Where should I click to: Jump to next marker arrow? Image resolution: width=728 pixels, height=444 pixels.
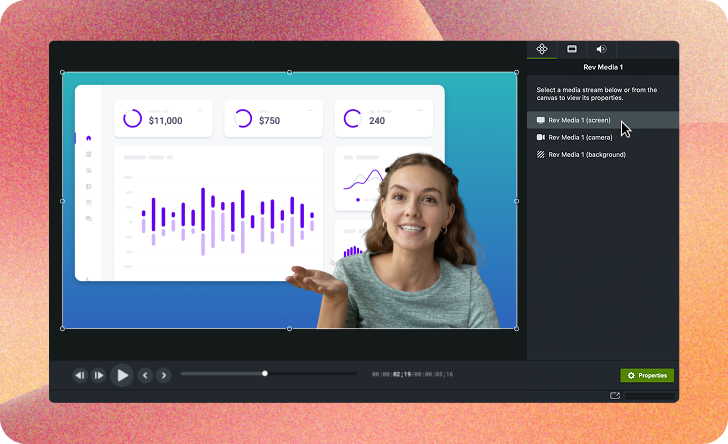163,375
